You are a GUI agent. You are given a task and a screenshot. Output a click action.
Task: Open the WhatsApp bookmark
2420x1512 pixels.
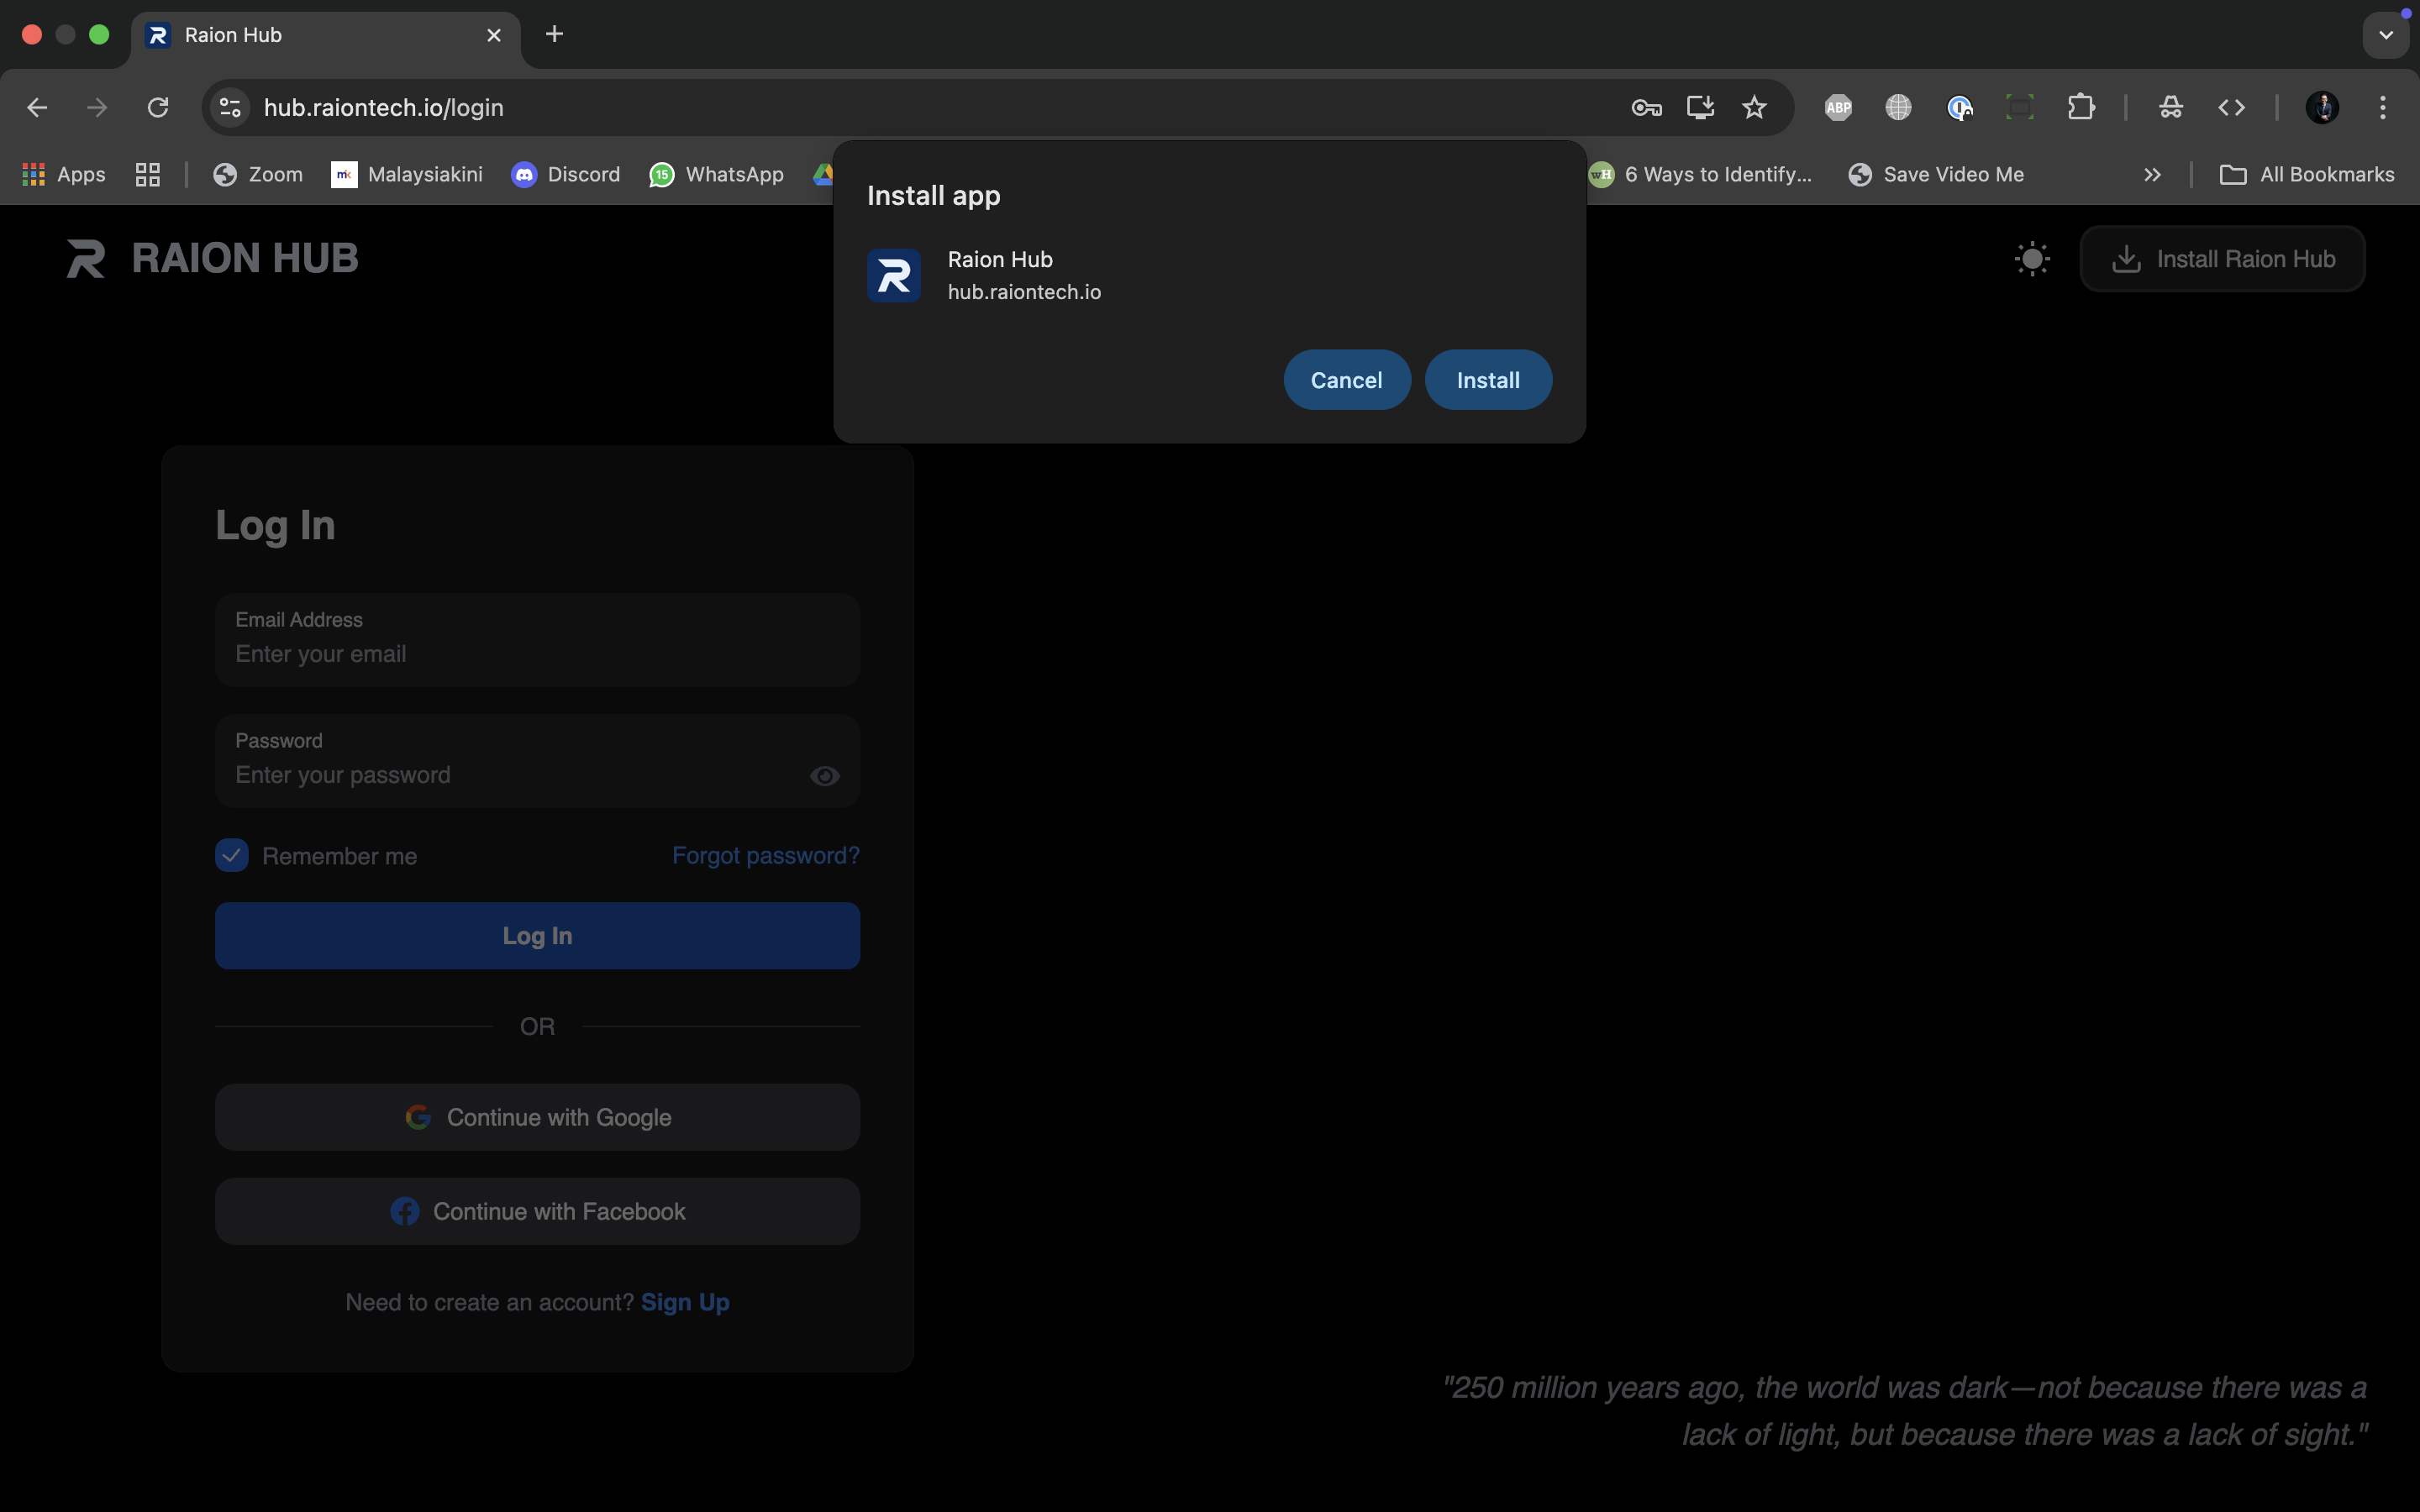(716, 174)
